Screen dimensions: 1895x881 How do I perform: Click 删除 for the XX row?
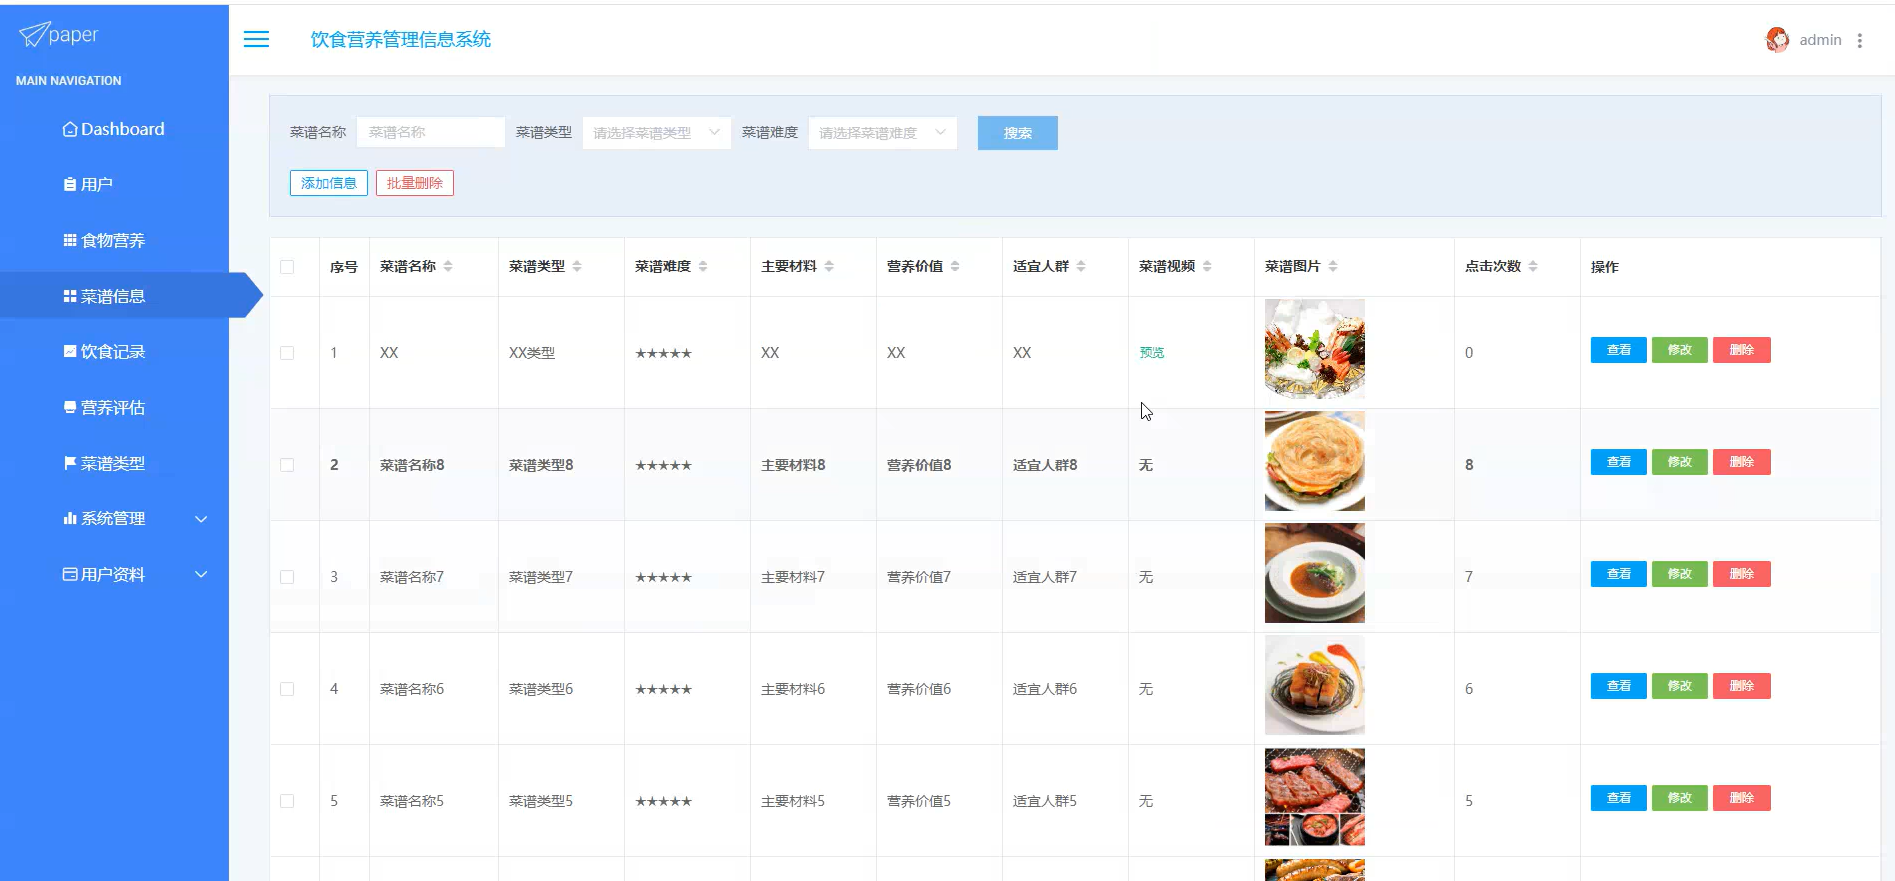pyautogui.click(x=1742, y=350)
